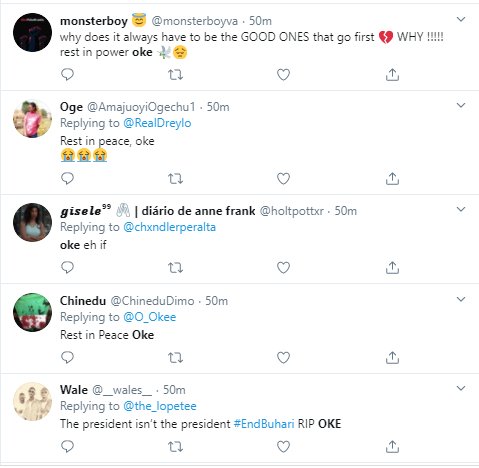This screenshot has height=468, width=479.
Task: Share Oge's tweet via share icon
Action: [x=392, y=179]
